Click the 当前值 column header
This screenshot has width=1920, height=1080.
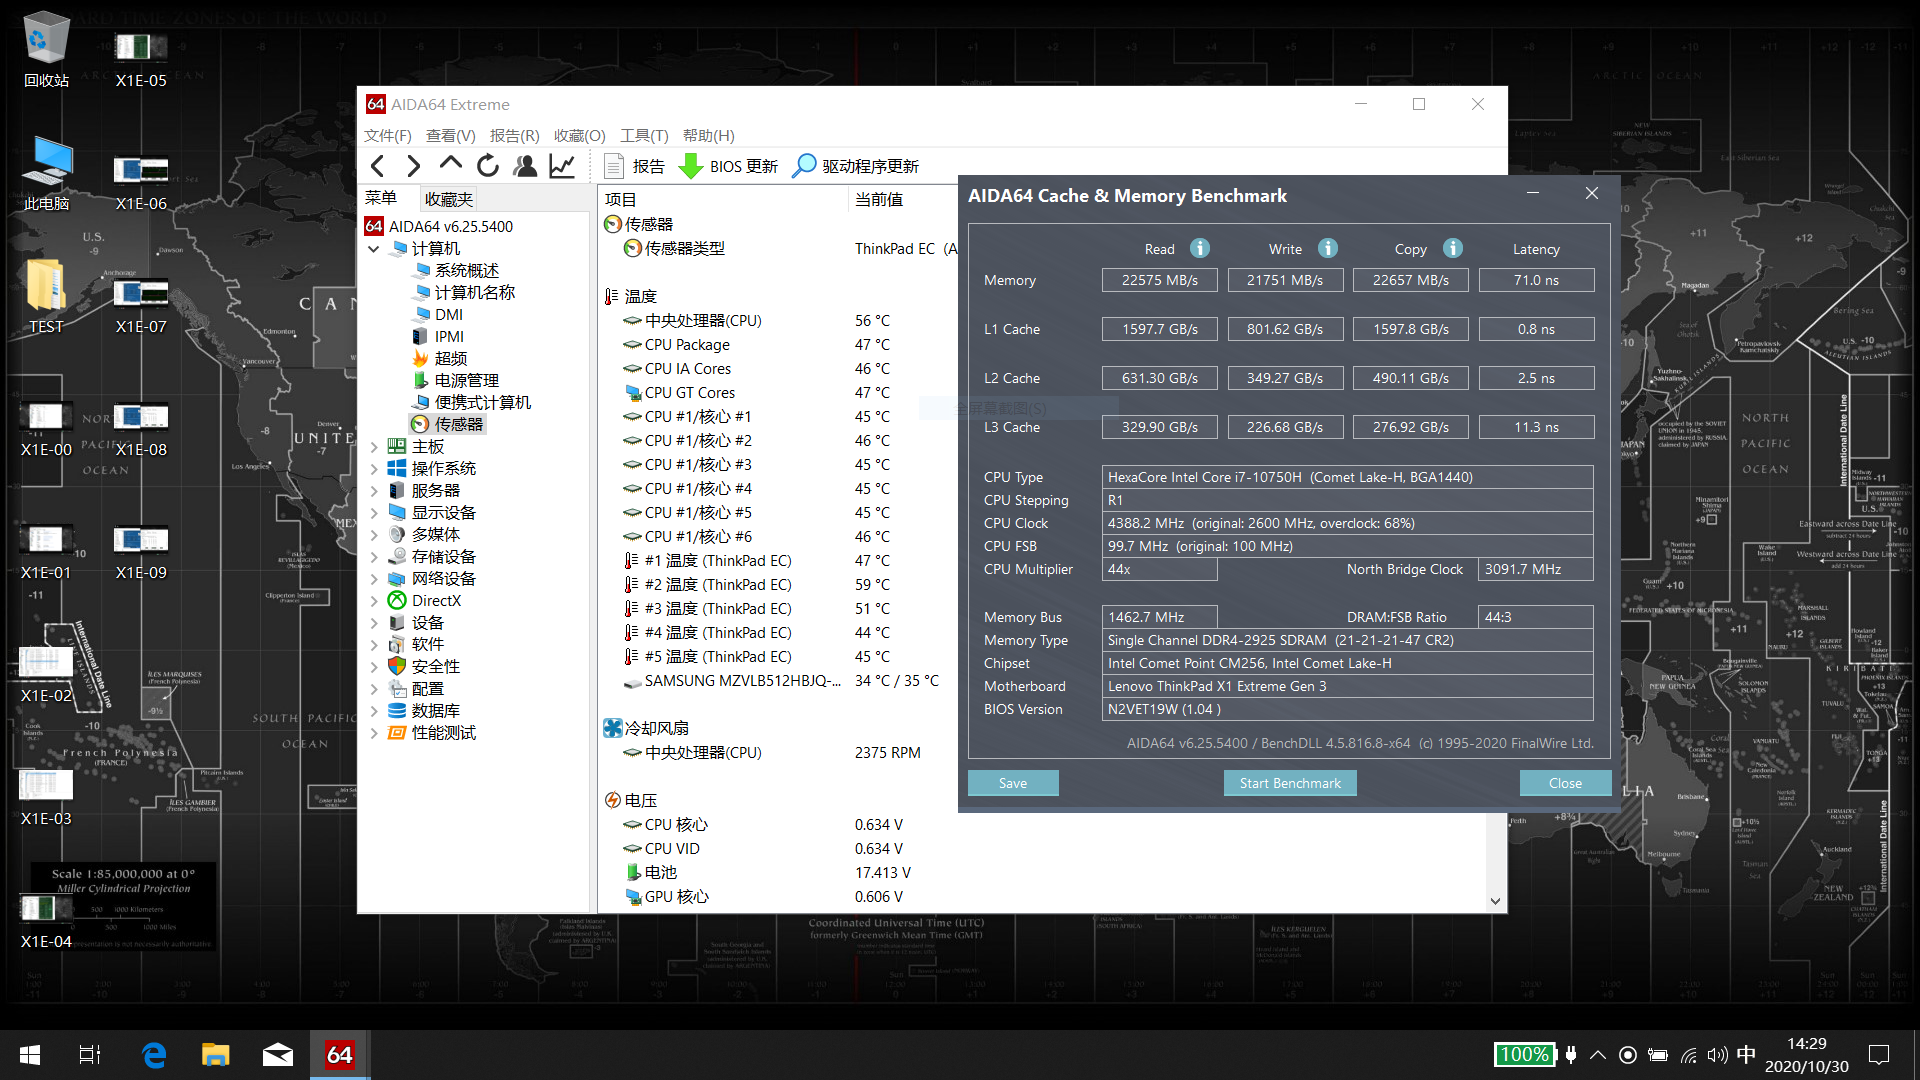pos(879,200)
